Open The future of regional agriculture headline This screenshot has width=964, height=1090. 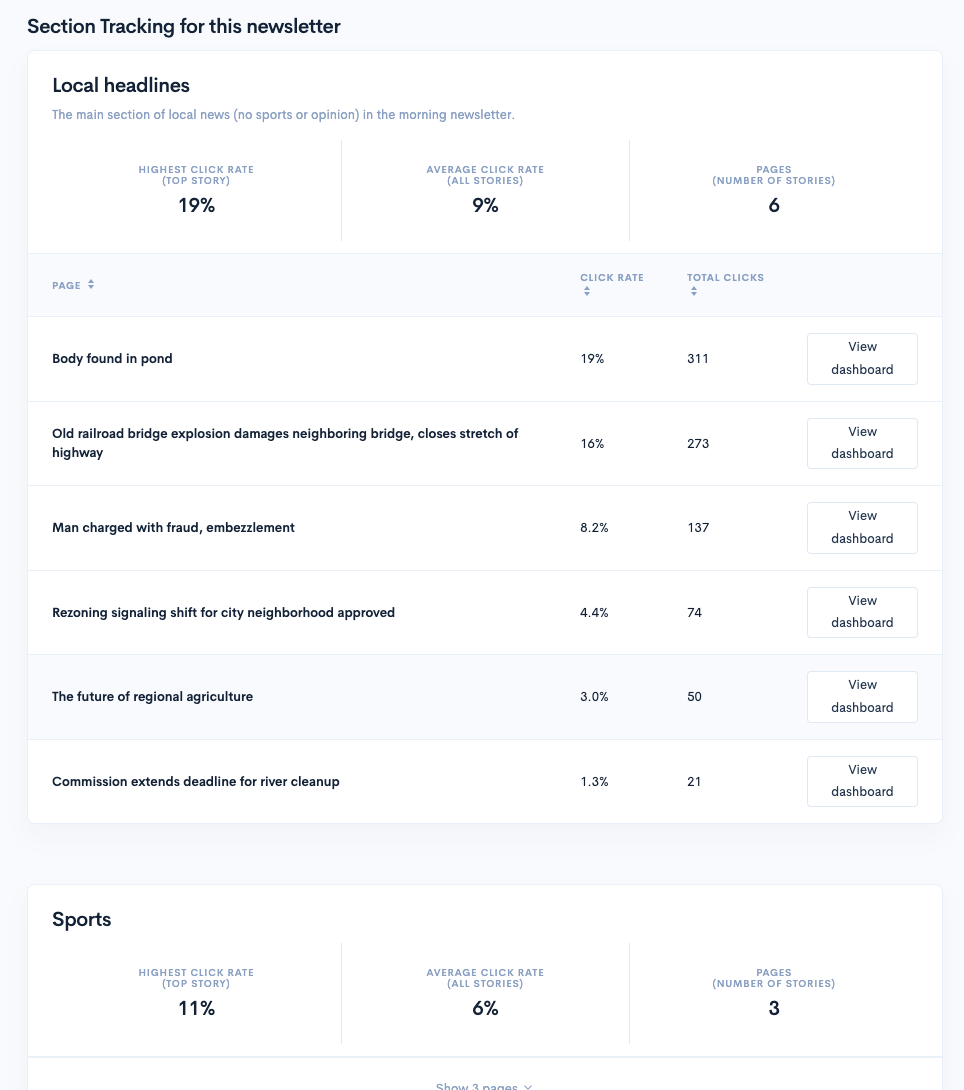[x=152, y=696]
